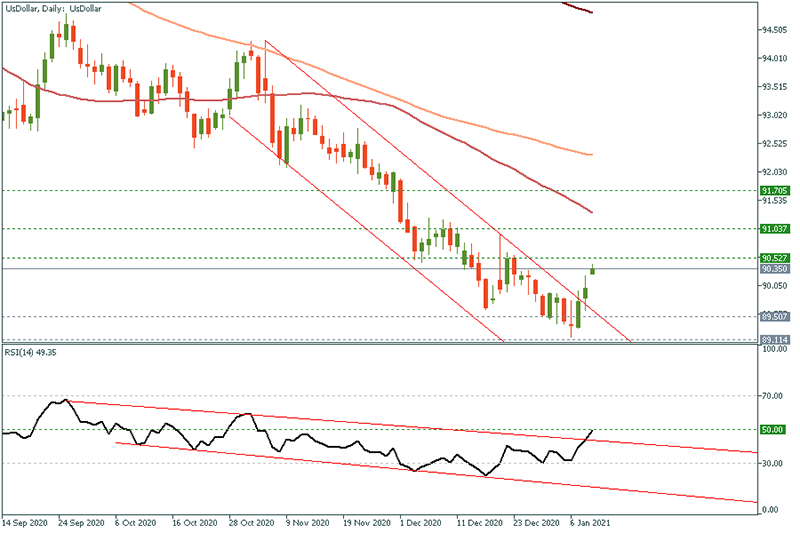Select the 90.527 resistance price label
800x533 pixels.
tap(776, 259)
